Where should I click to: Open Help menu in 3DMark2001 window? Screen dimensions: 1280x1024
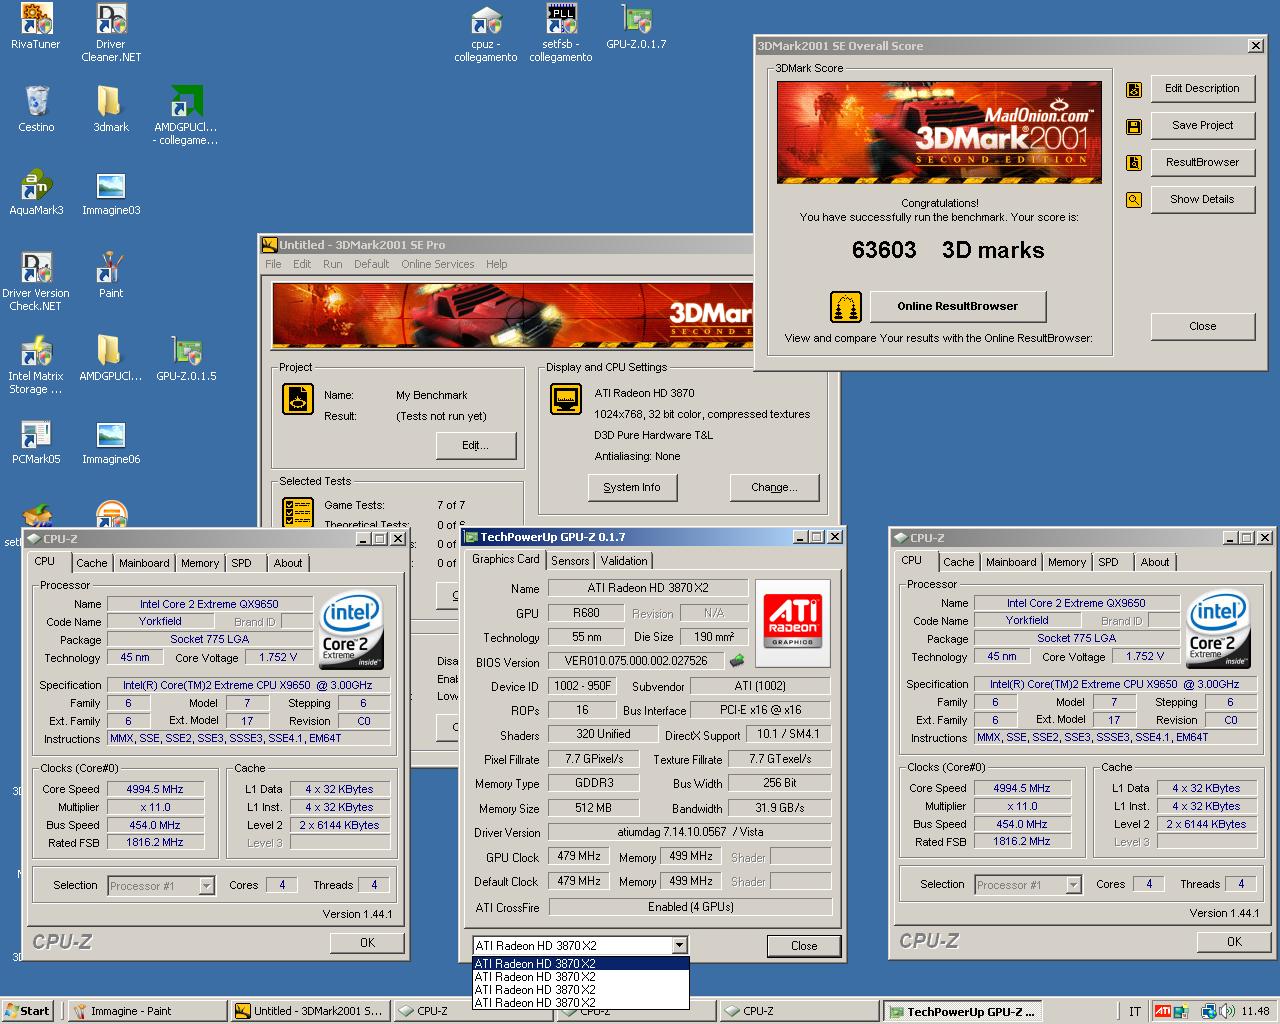(497, 264)
